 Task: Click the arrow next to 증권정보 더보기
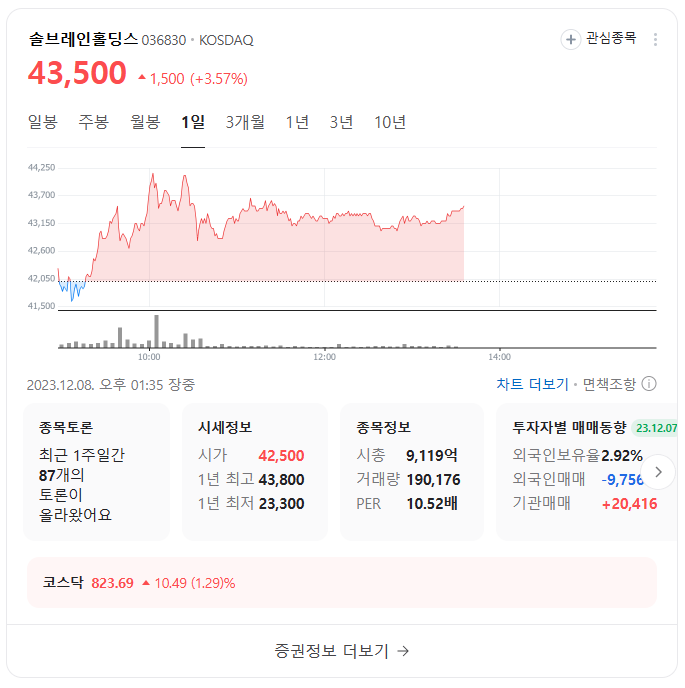click(x=403, y=651)
